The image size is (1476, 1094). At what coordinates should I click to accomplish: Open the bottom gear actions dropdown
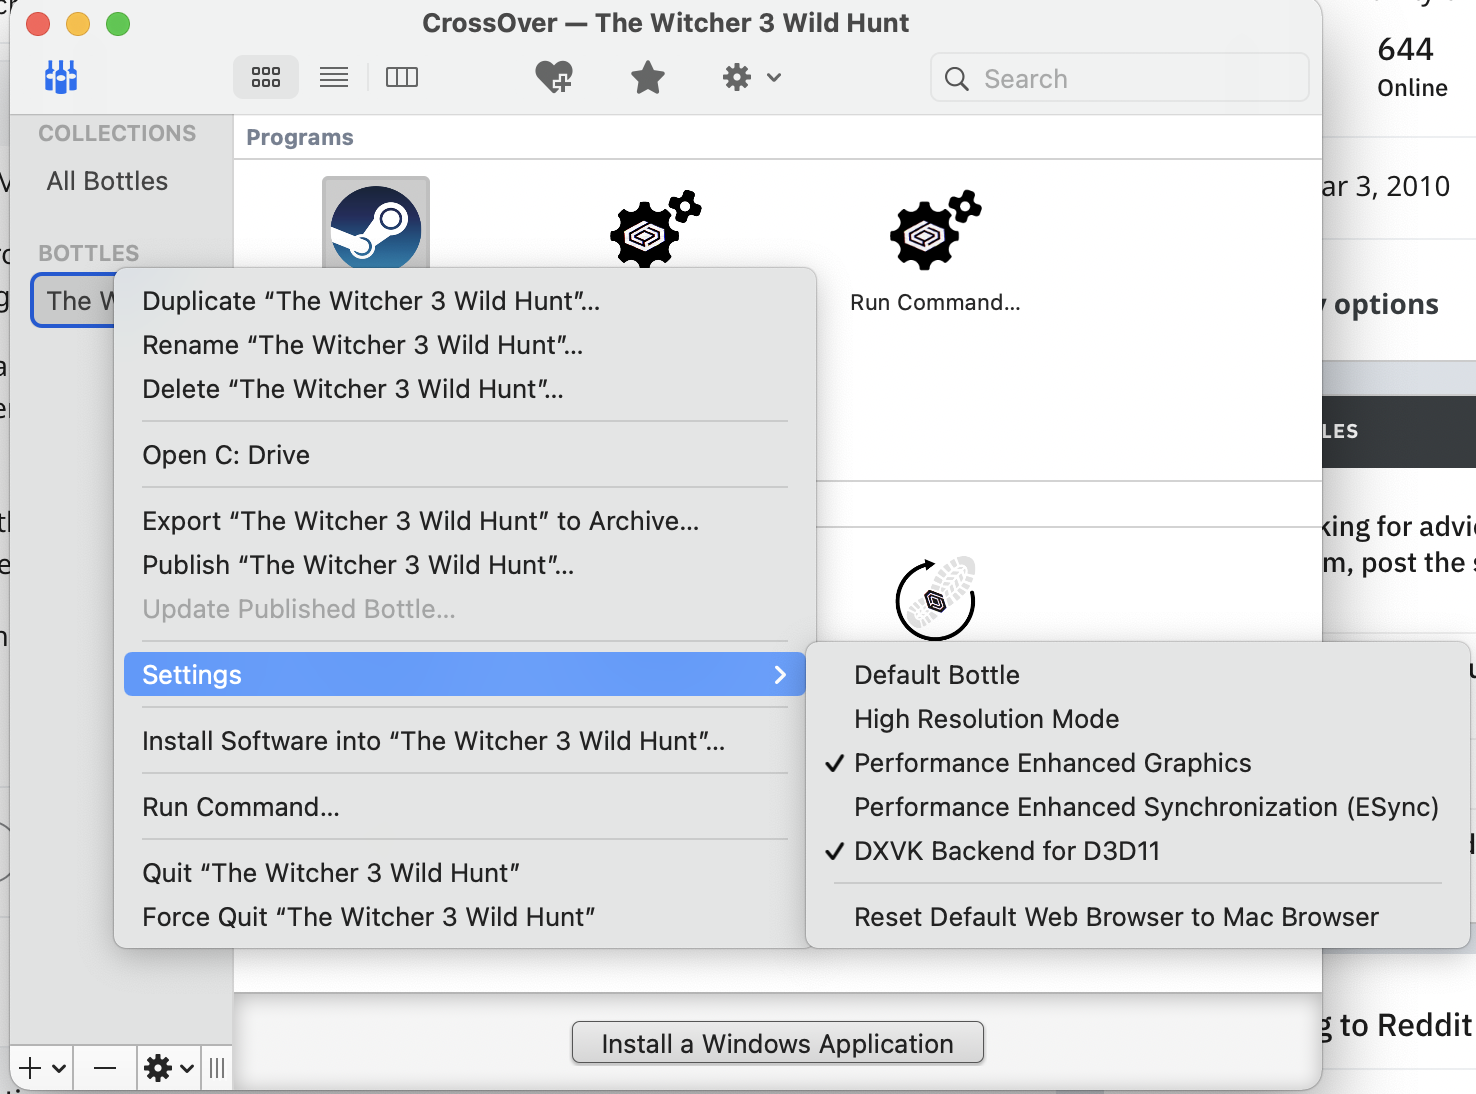pos(168,1069)
